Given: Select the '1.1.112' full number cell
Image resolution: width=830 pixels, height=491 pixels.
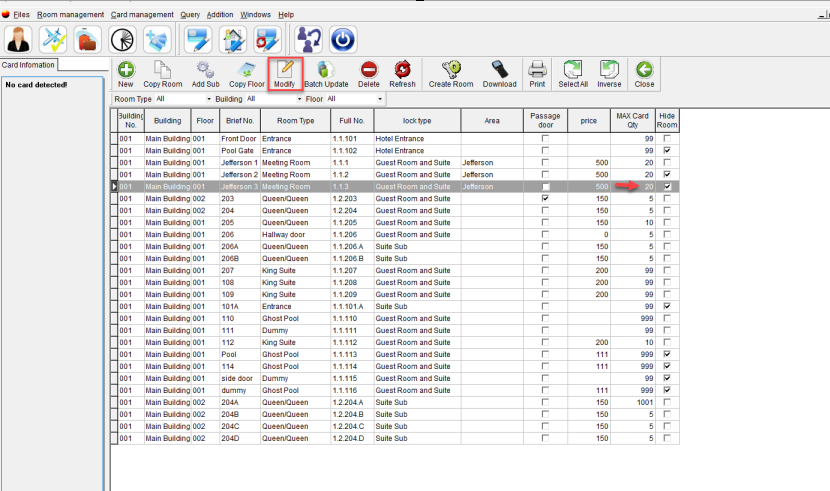Looking at the screenshot, I should 352,342.
